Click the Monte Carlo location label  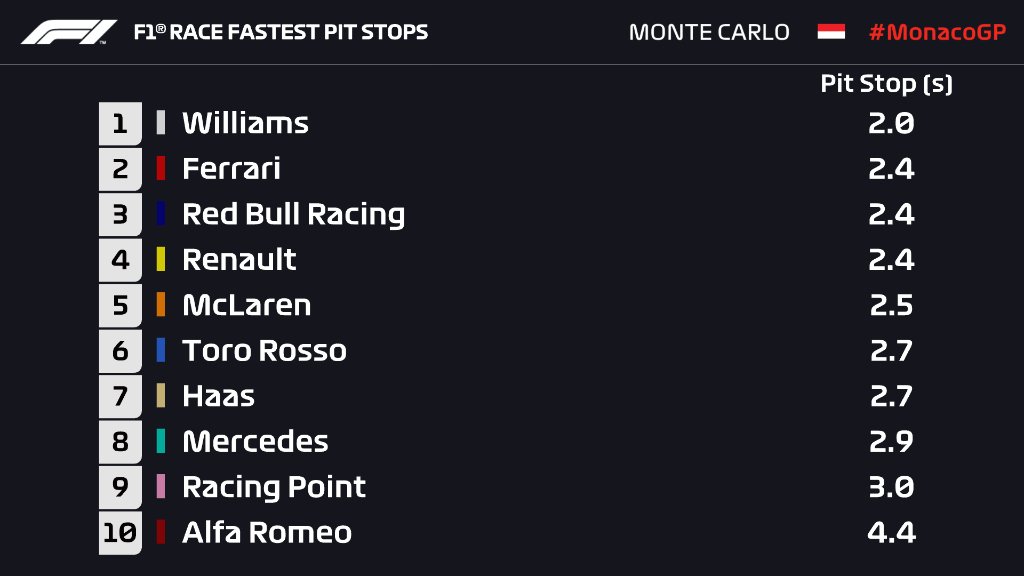click(709, 32)
